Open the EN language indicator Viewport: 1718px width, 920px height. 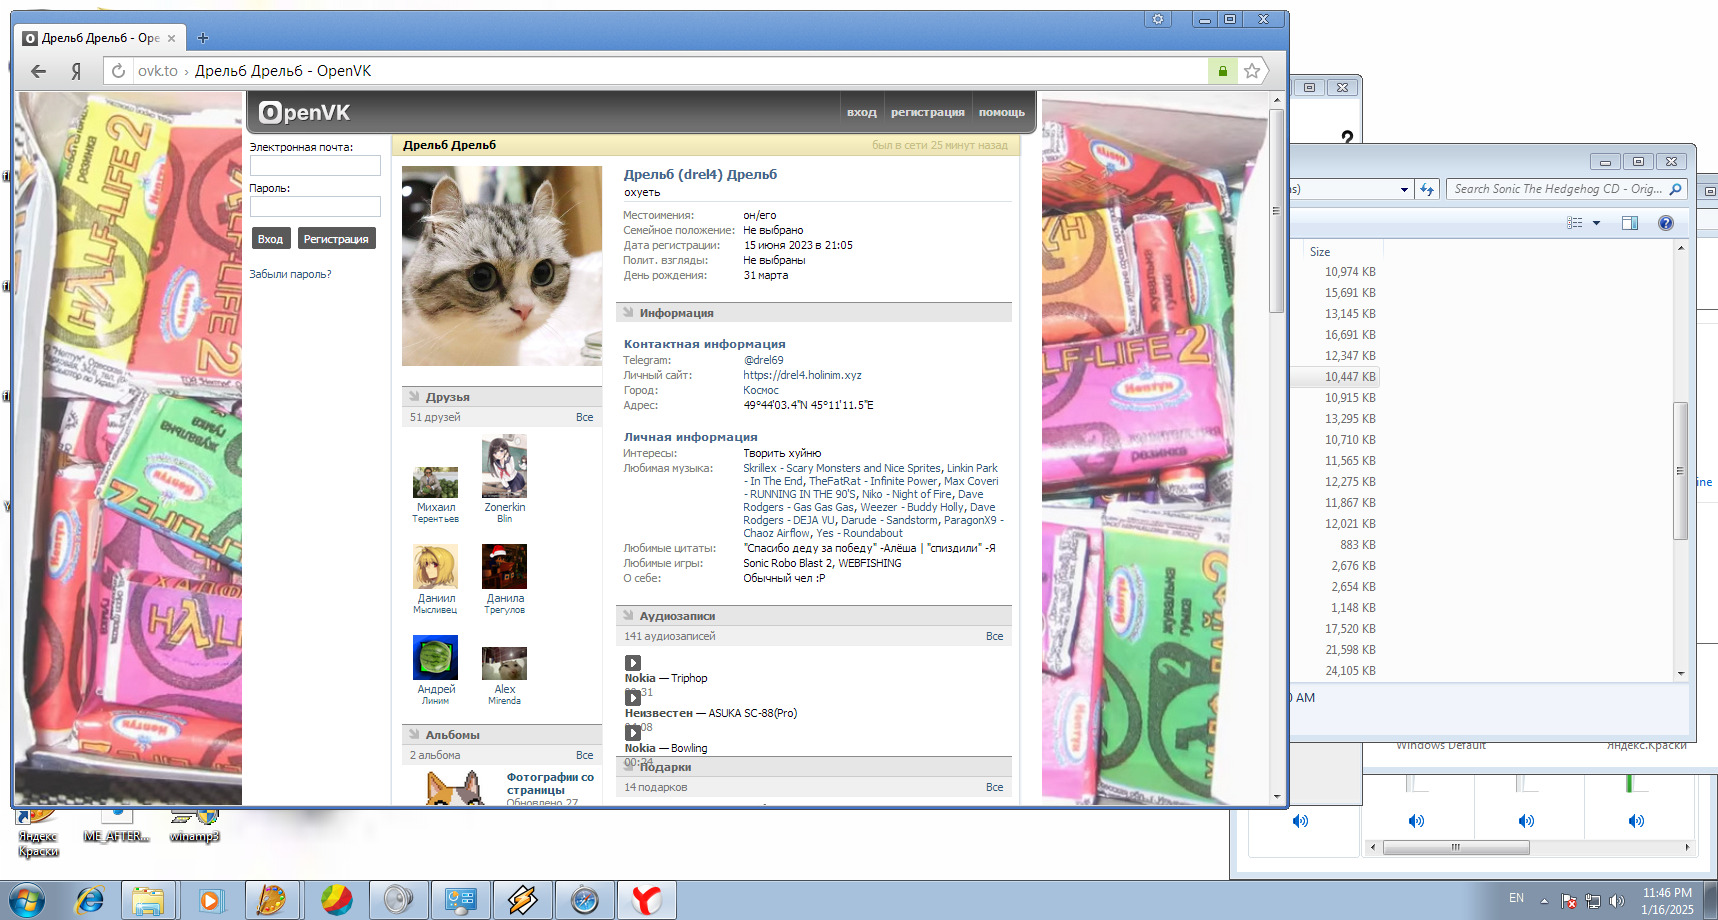[1516, 899]
